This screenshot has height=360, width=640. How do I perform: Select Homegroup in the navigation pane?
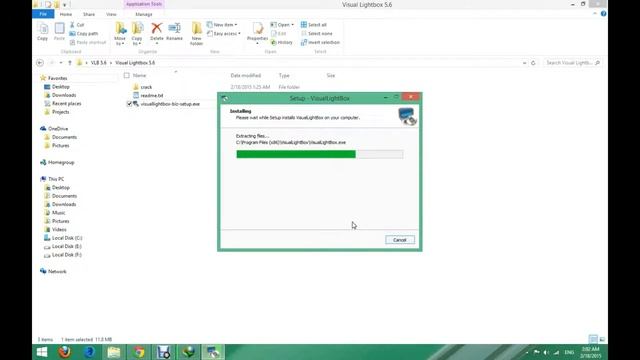tap(61, 162)
